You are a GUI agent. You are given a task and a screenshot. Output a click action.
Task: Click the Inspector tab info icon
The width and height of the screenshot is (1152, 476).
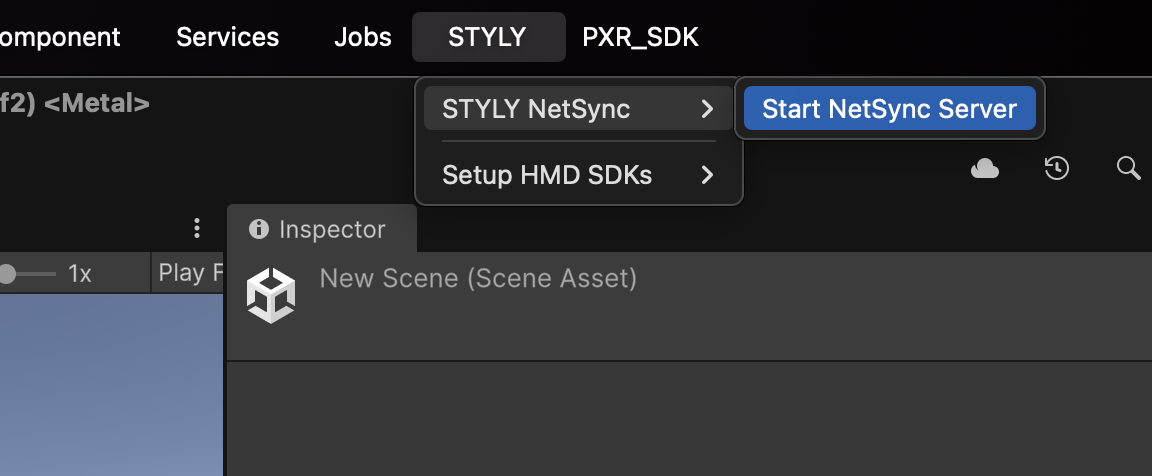(x=259, y=230)
